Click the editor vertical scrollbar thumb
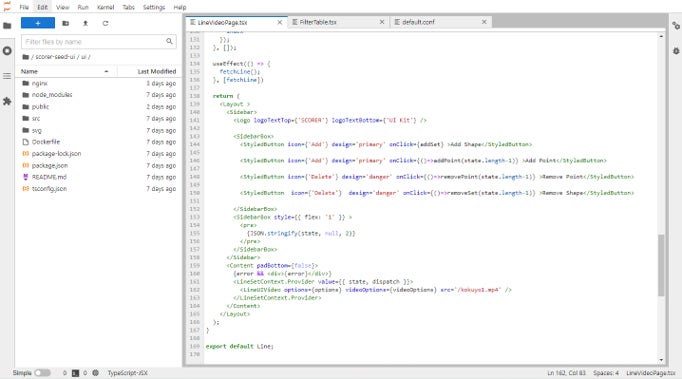 coord(661,265)
